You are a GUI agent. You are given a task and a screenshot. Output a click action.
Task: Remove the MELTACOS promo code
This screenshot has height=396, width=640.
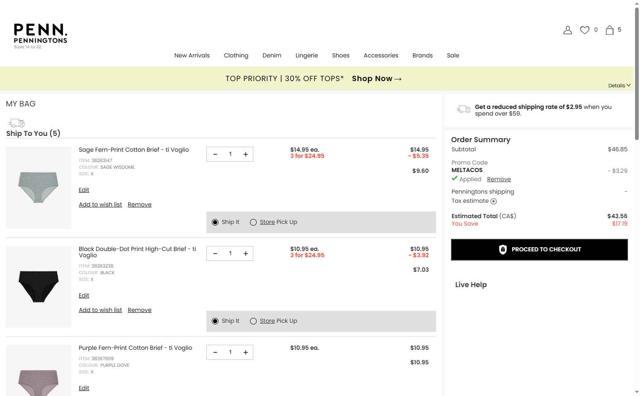(499, 179)
